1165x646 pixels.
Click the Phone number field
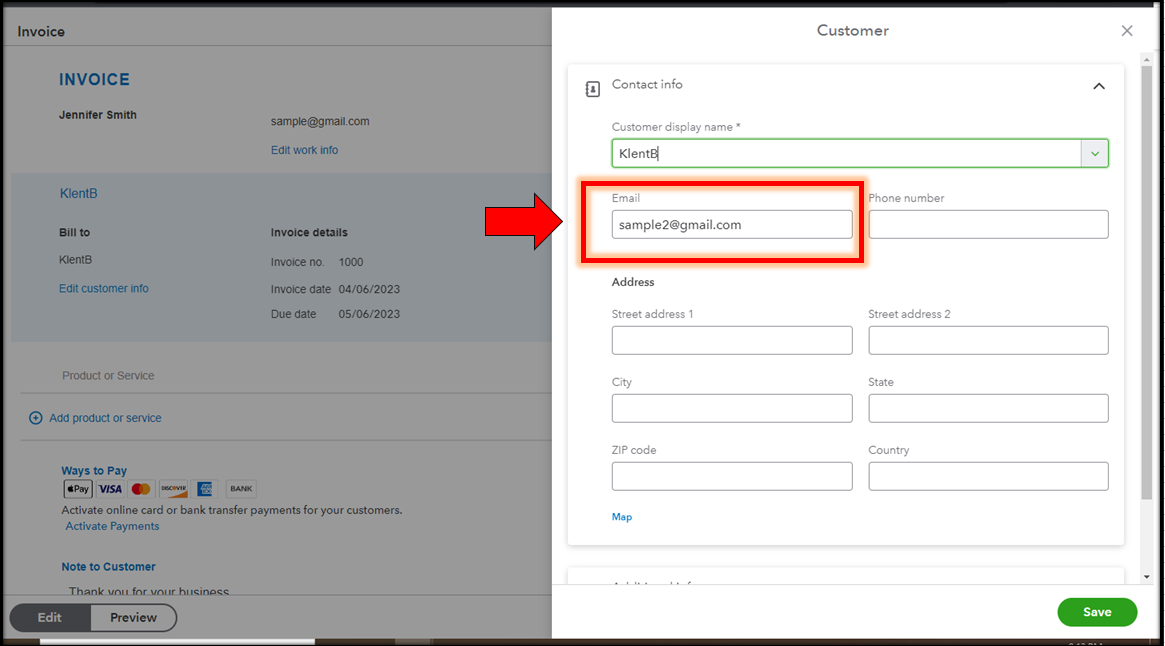point(988,225)
